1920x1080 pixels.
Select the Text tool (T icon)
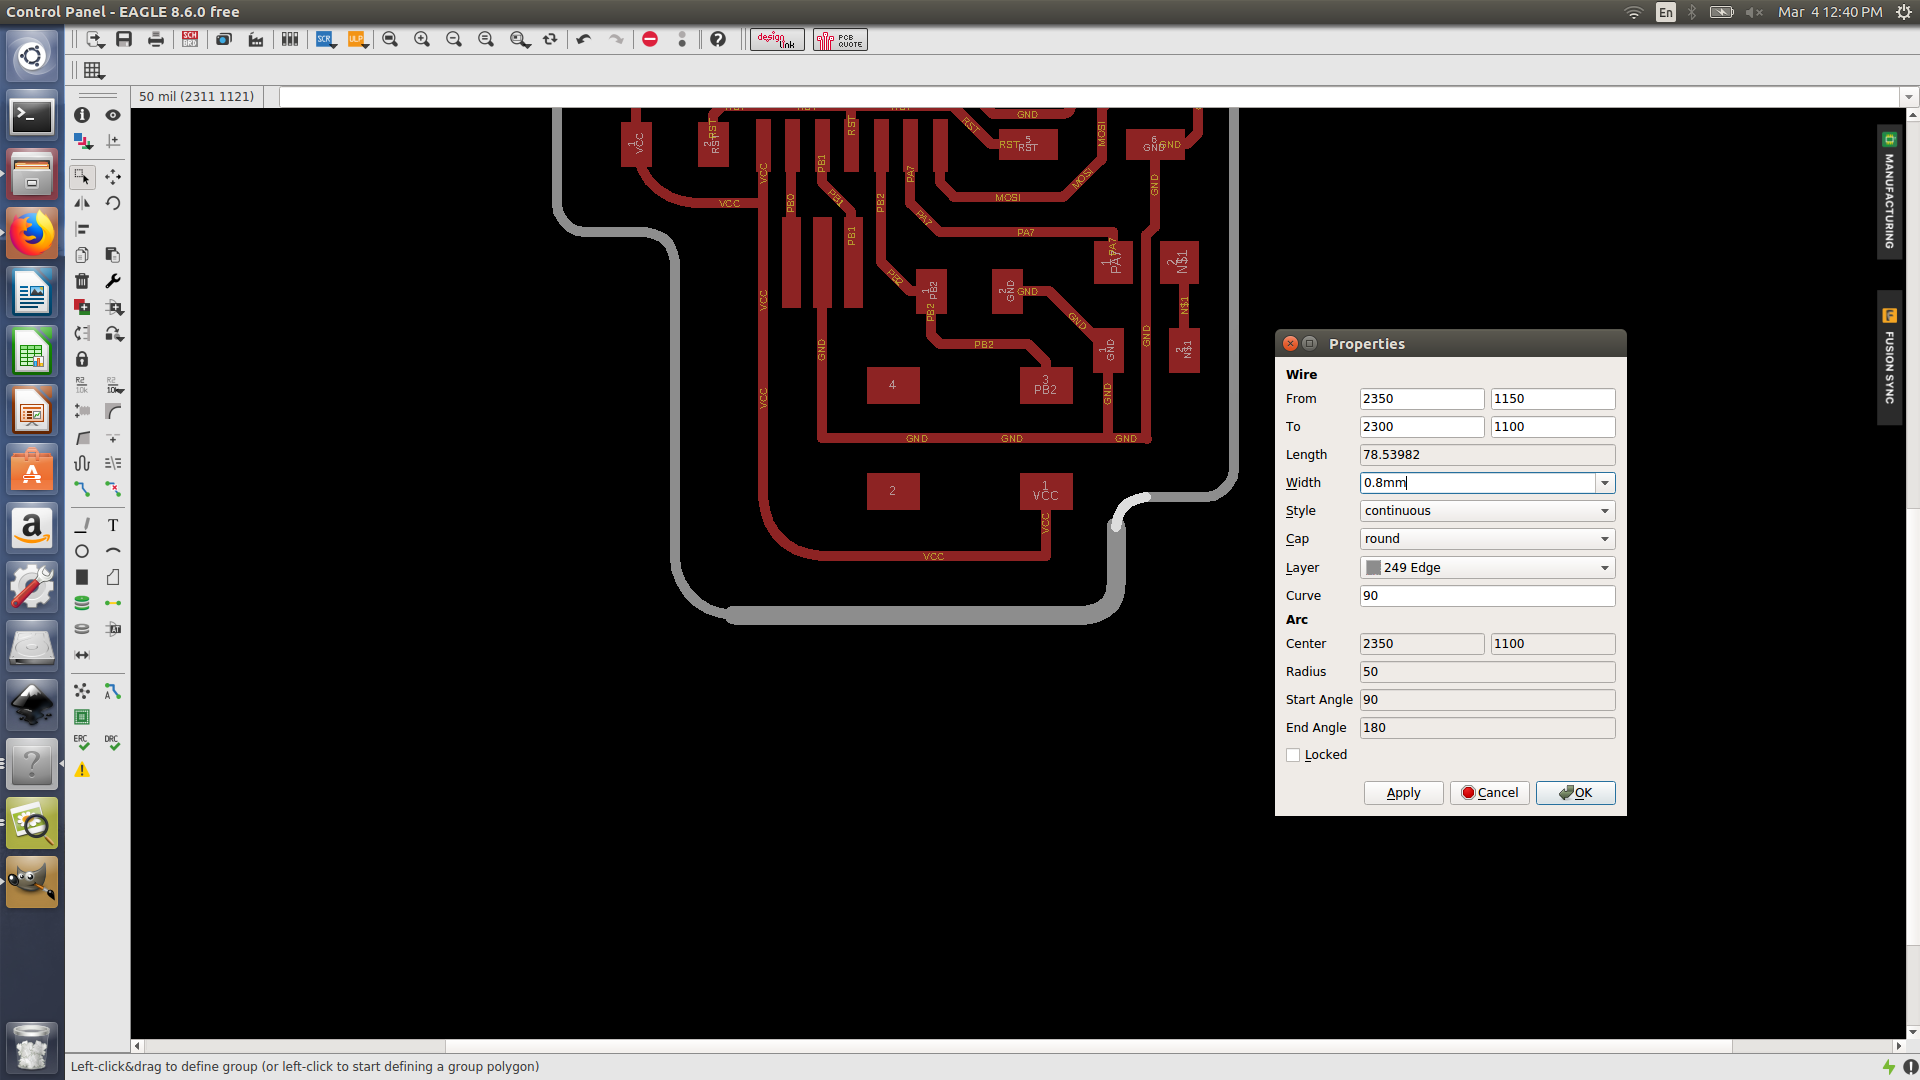click(113, 525)
